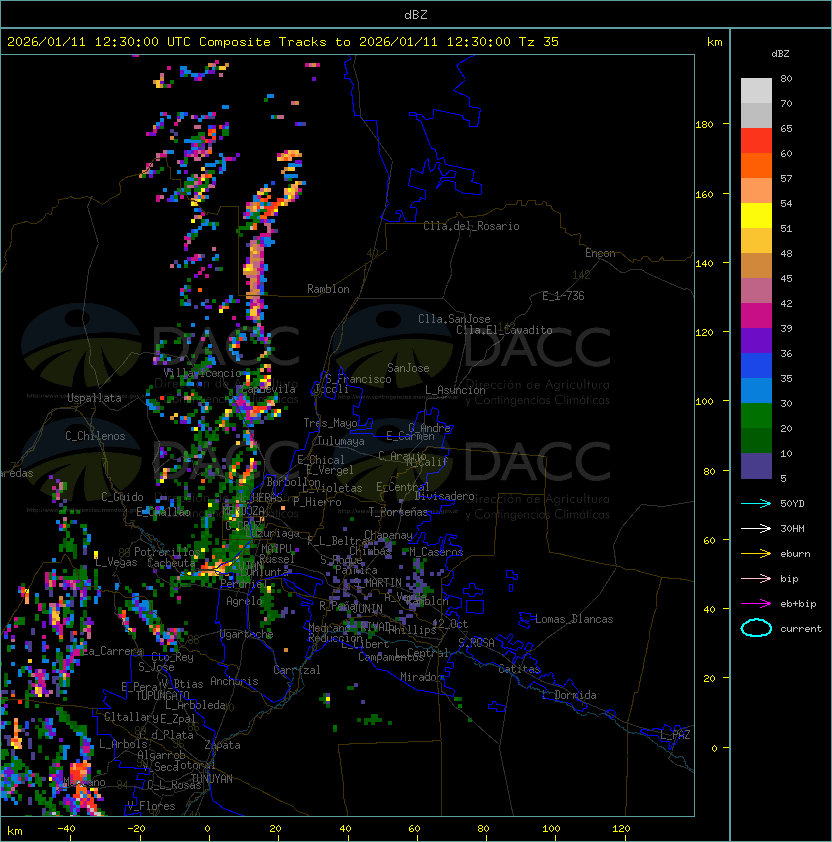Click the '180' km tick on right axis

tap(704, 125)
